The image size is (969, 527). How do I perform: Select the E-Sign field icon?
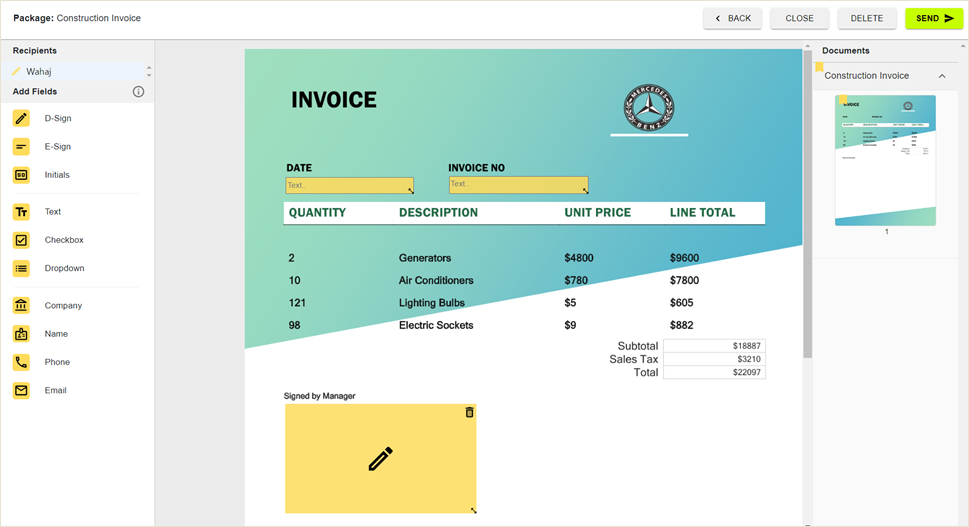click(21, 147)
